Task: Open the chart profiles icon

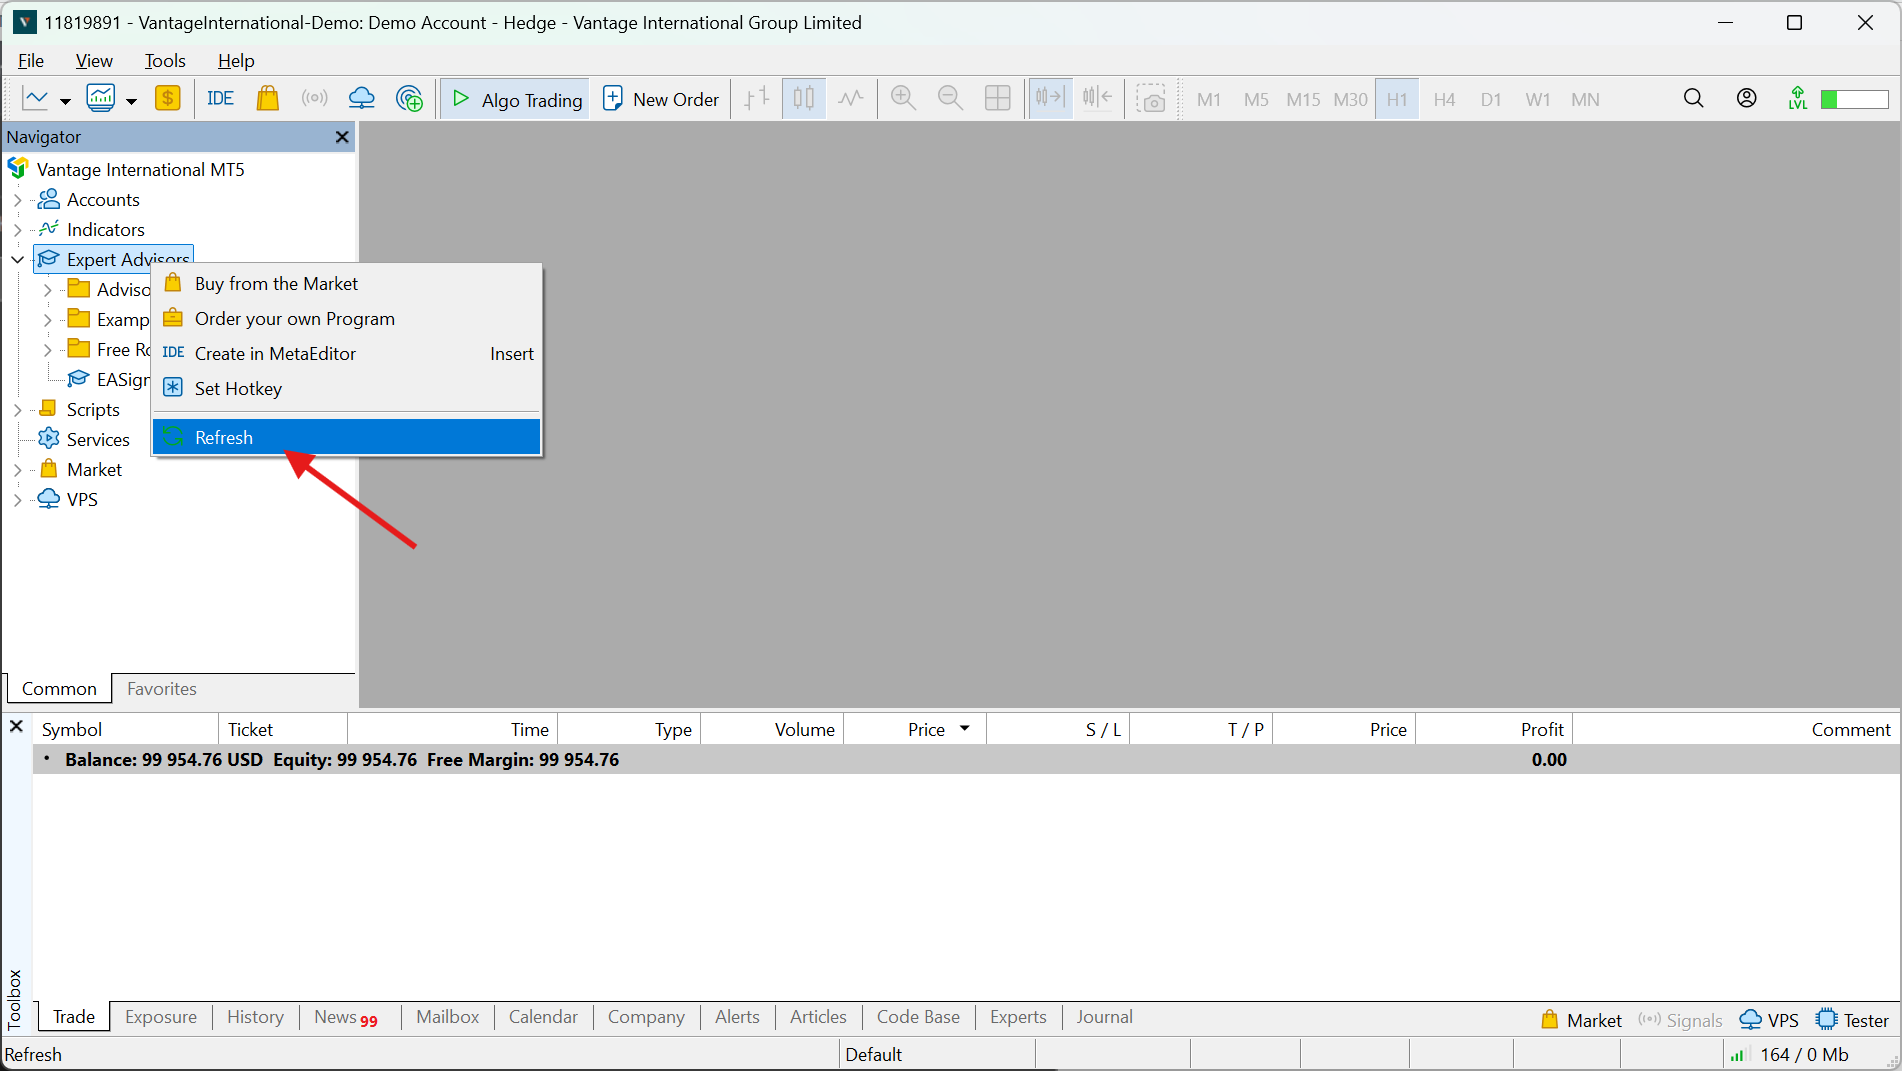Action: [101, 98]
